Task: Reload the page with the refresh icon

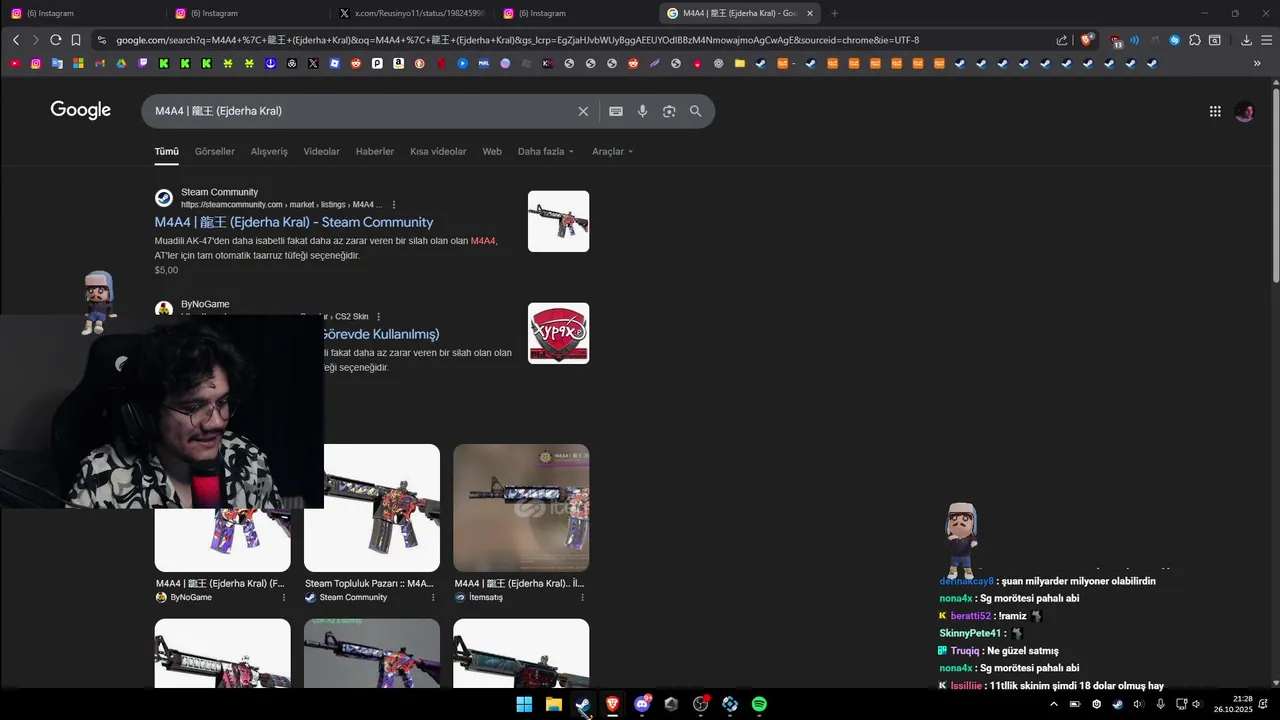Action: [x=55, y=40]
